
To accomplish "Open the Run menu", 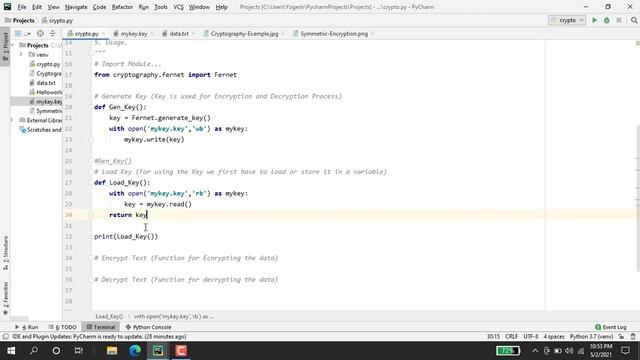I will tap(143, 7).
